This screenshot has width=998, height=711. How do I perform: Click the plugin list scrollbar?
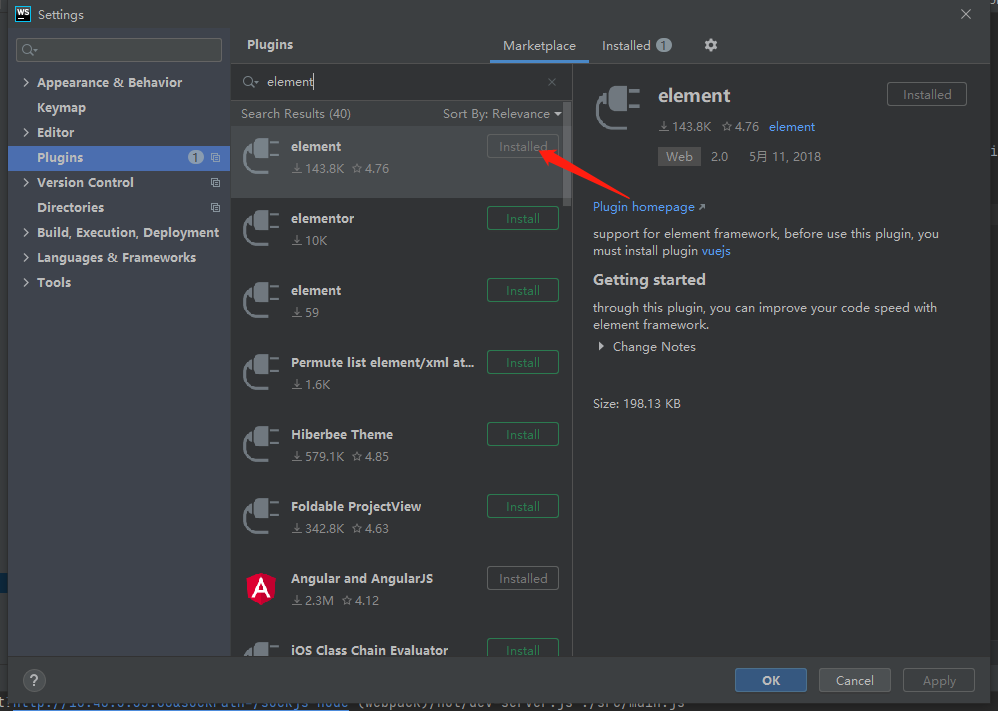(x=567, y=153)
